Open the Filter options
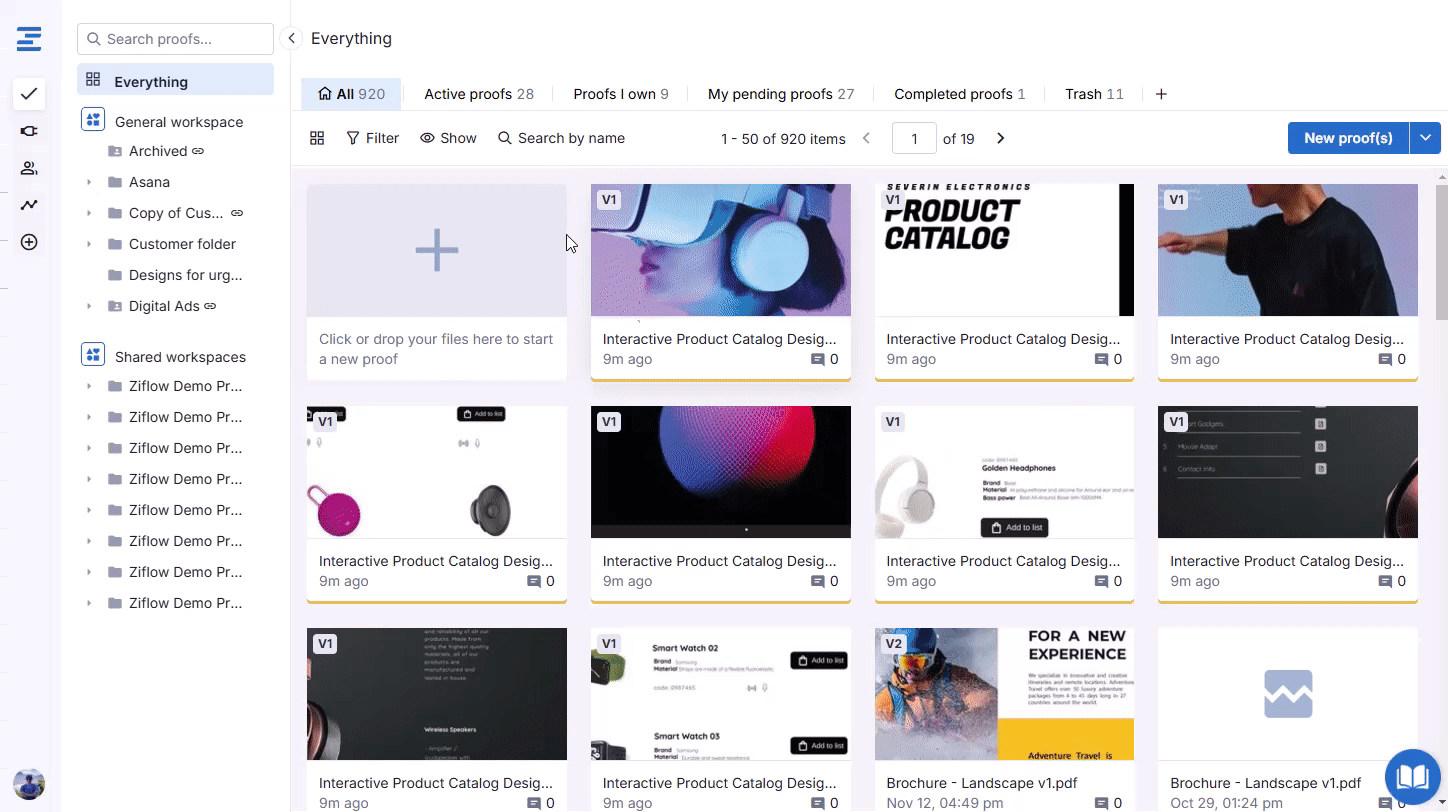This screenshot has height=812, width=1448. [x=372, y=138]
